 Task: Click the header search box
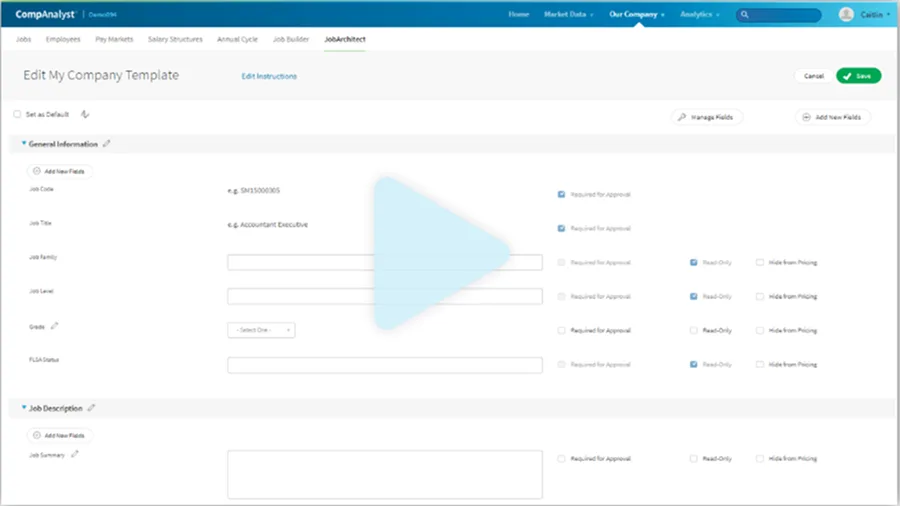778,15
